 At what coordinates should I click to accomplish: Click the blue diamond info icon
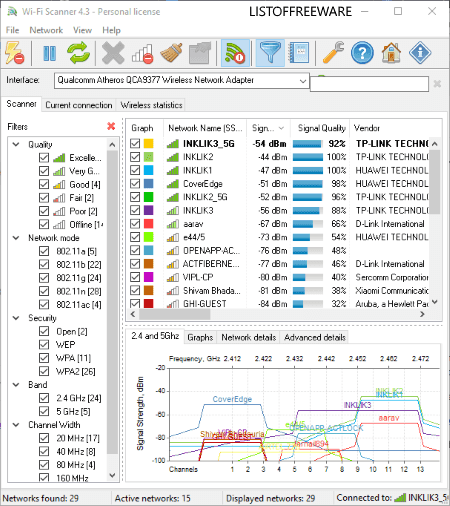click(420, 53)
